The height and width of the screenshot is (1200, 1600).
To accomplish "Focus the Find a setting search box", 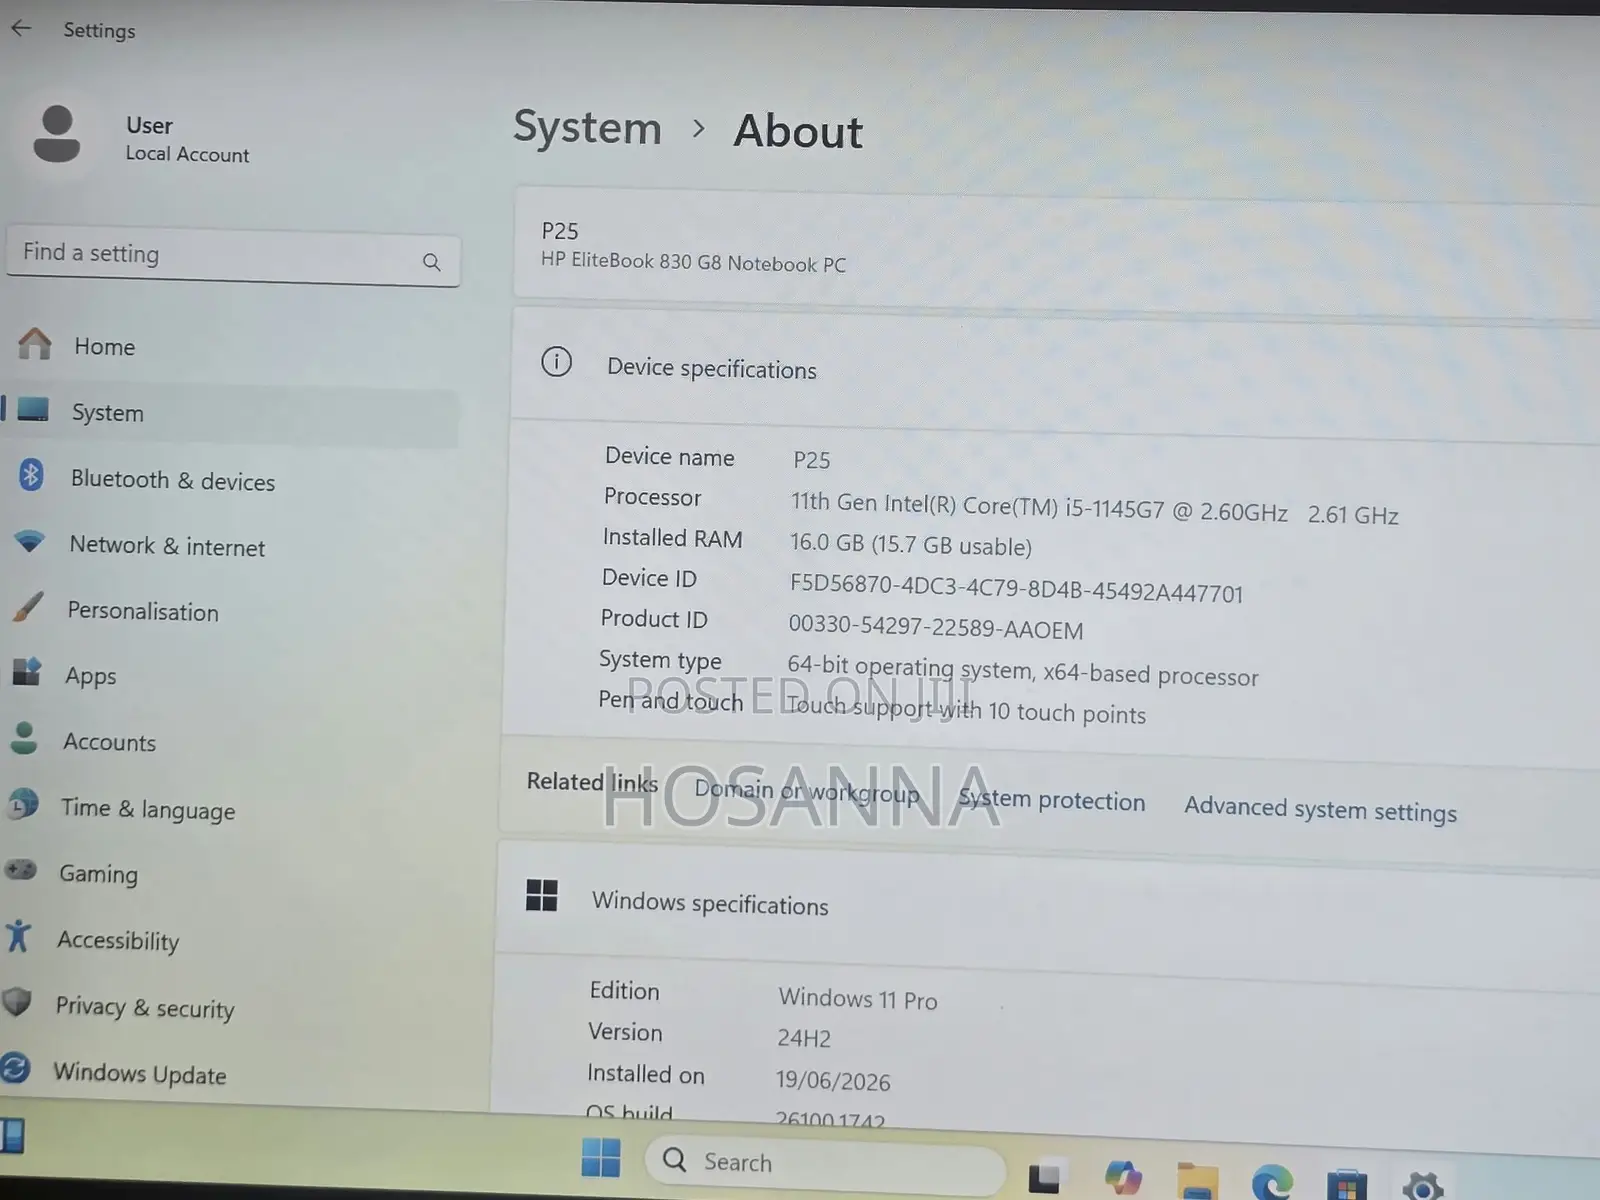I will click(232, 257).
